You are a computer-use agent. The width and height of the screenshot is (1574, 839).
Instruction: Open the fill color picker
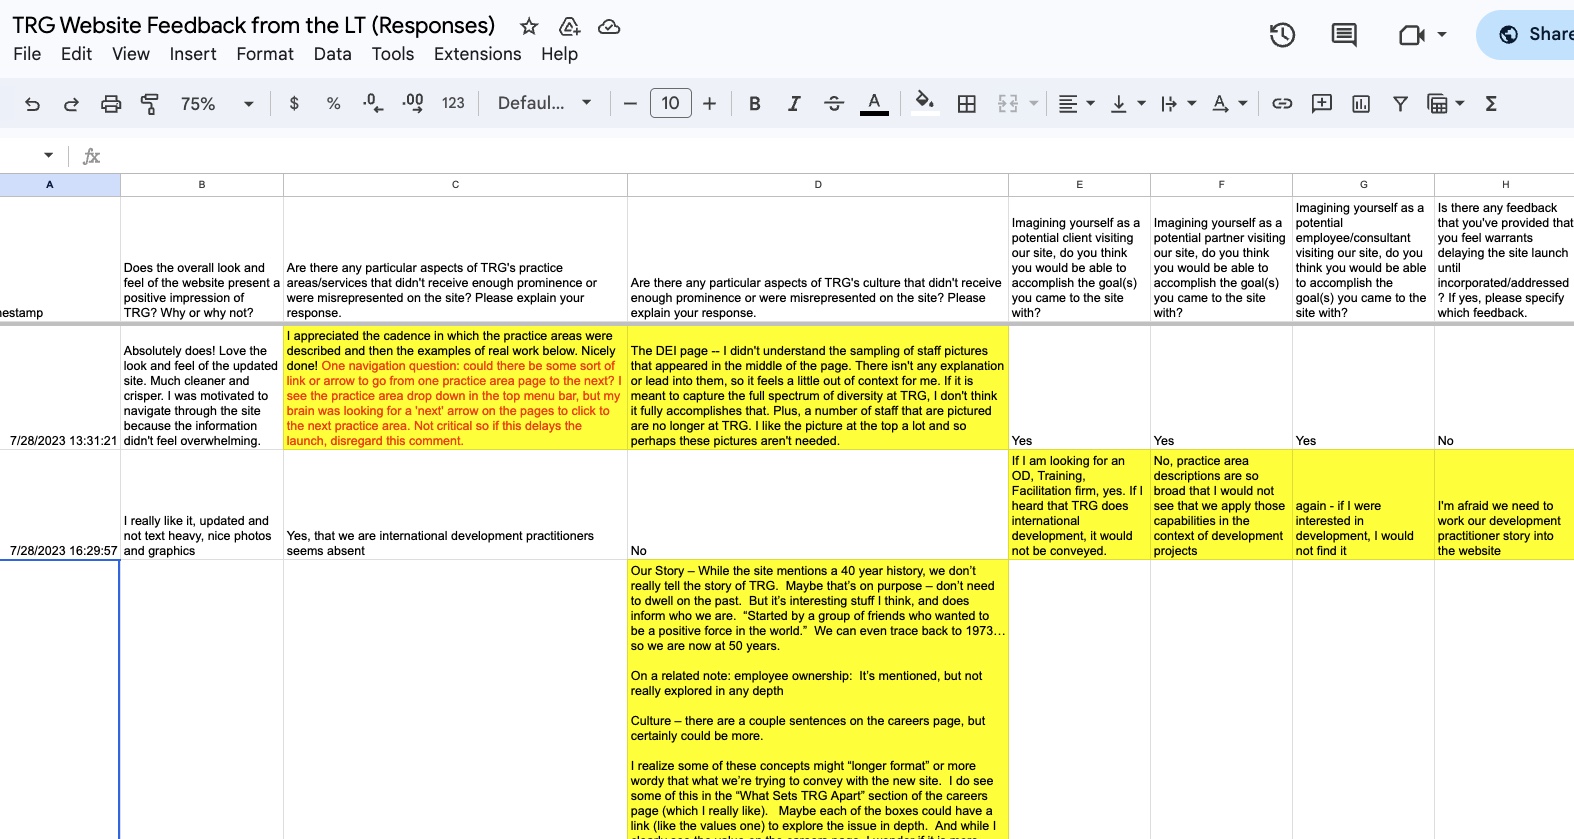[x=925, y=103]
